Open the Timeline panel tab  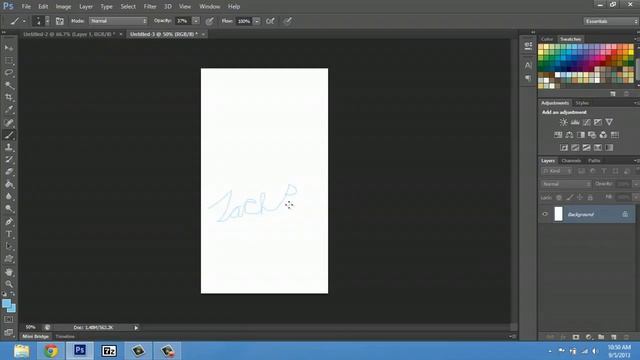pos(65,336)
